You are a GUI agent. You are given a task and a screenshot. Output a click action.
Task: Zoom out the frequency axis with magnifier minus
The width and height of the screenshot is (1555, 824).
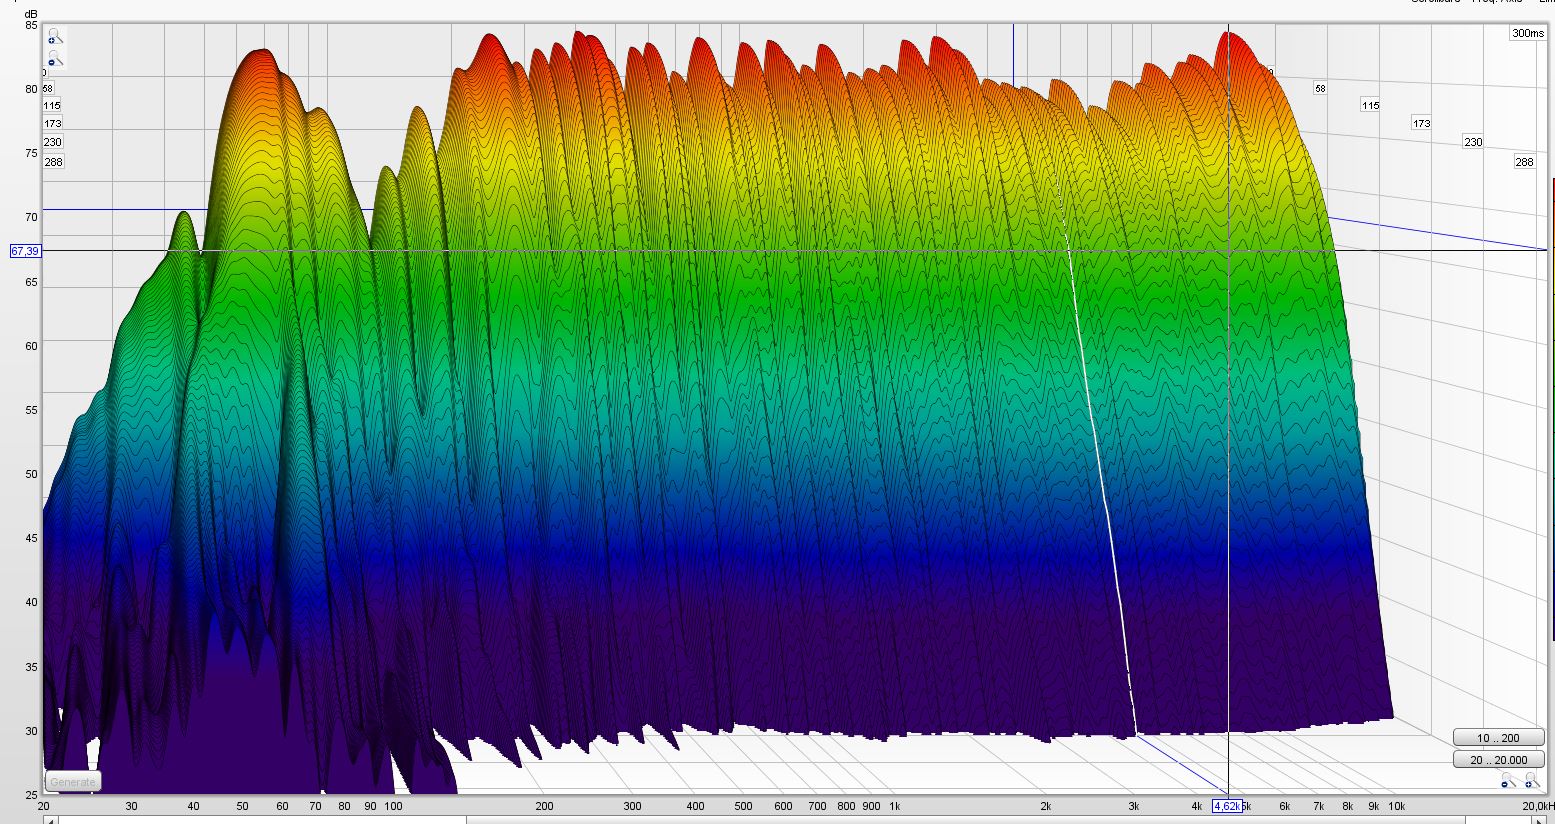pyautogui.click(x=1506, y=782)
